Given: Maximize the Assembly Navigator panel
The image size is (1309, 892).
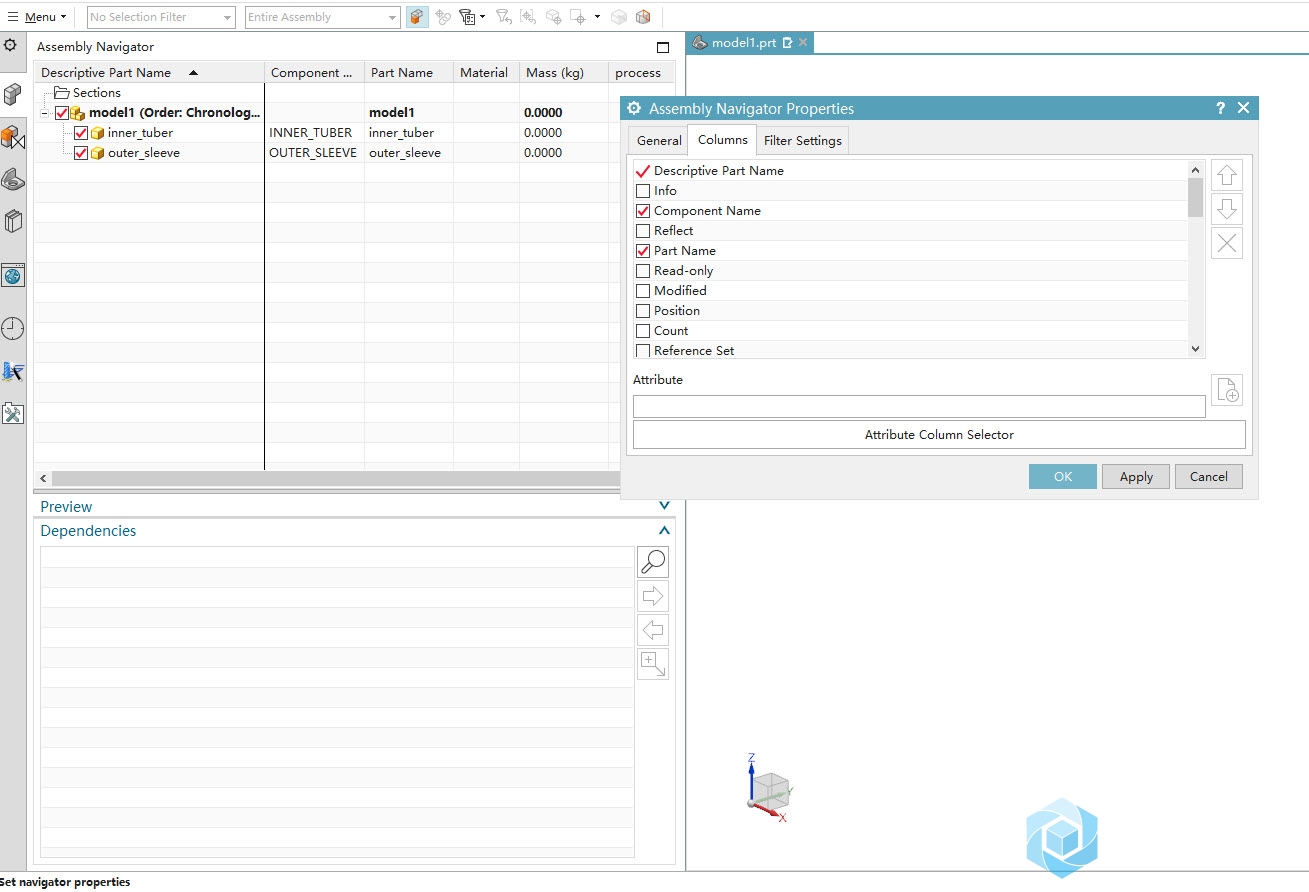Looking at the screenshot, I should pyautogui.click(x=662, y=47).
